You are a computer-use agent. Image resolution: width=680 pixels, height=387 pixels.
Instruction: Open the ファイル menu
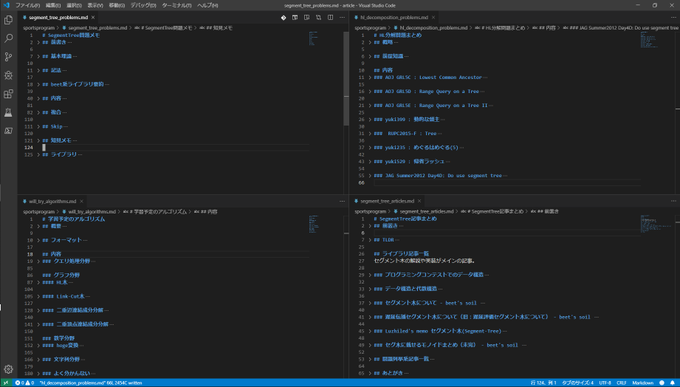click(x=28, y=5)
